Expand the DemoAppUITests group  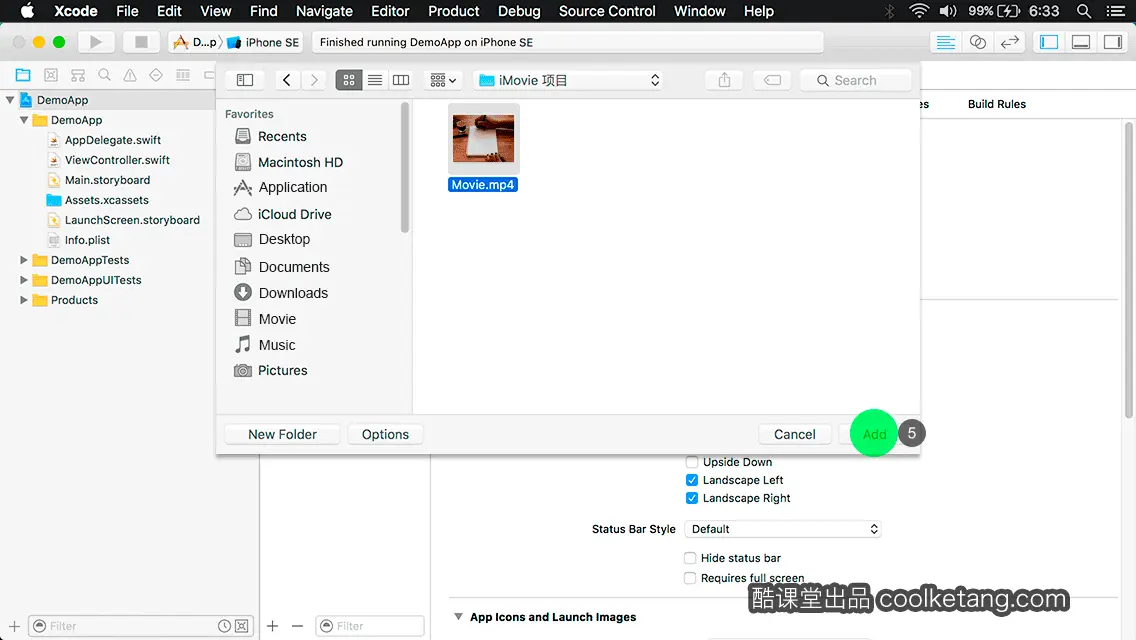tap(24, 280)
